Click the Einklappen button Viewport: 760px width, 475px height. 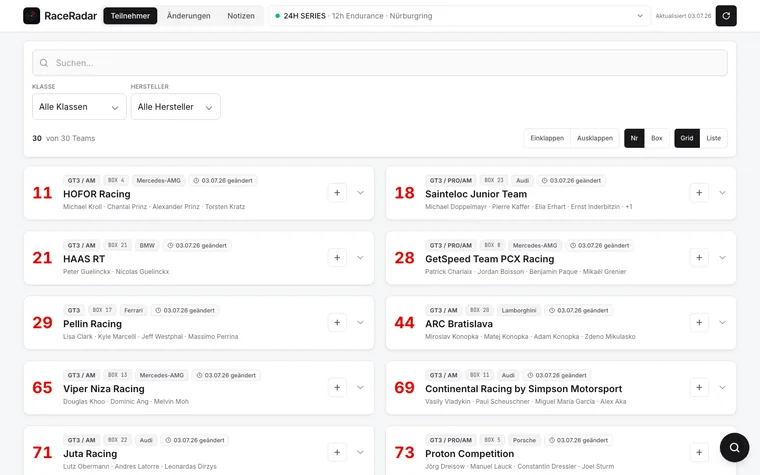coord(547,138)
